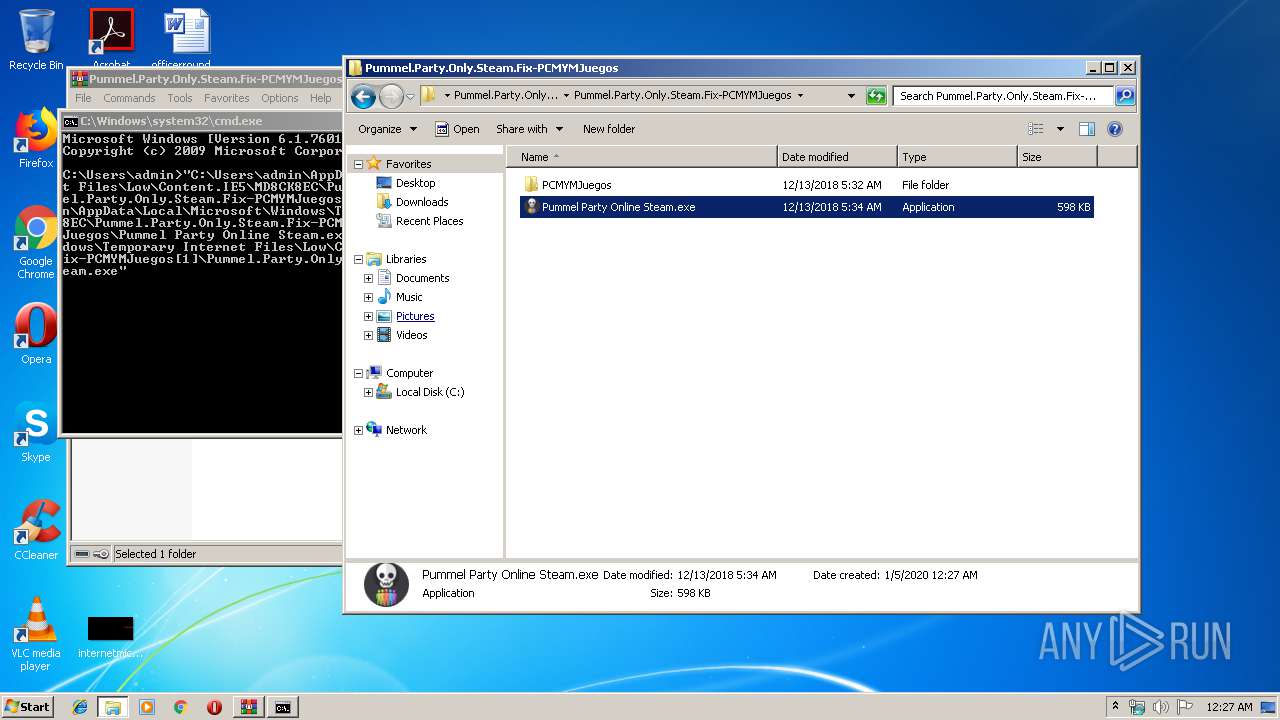Launch Acrobat Reader from the desktop

click(111, 38)
